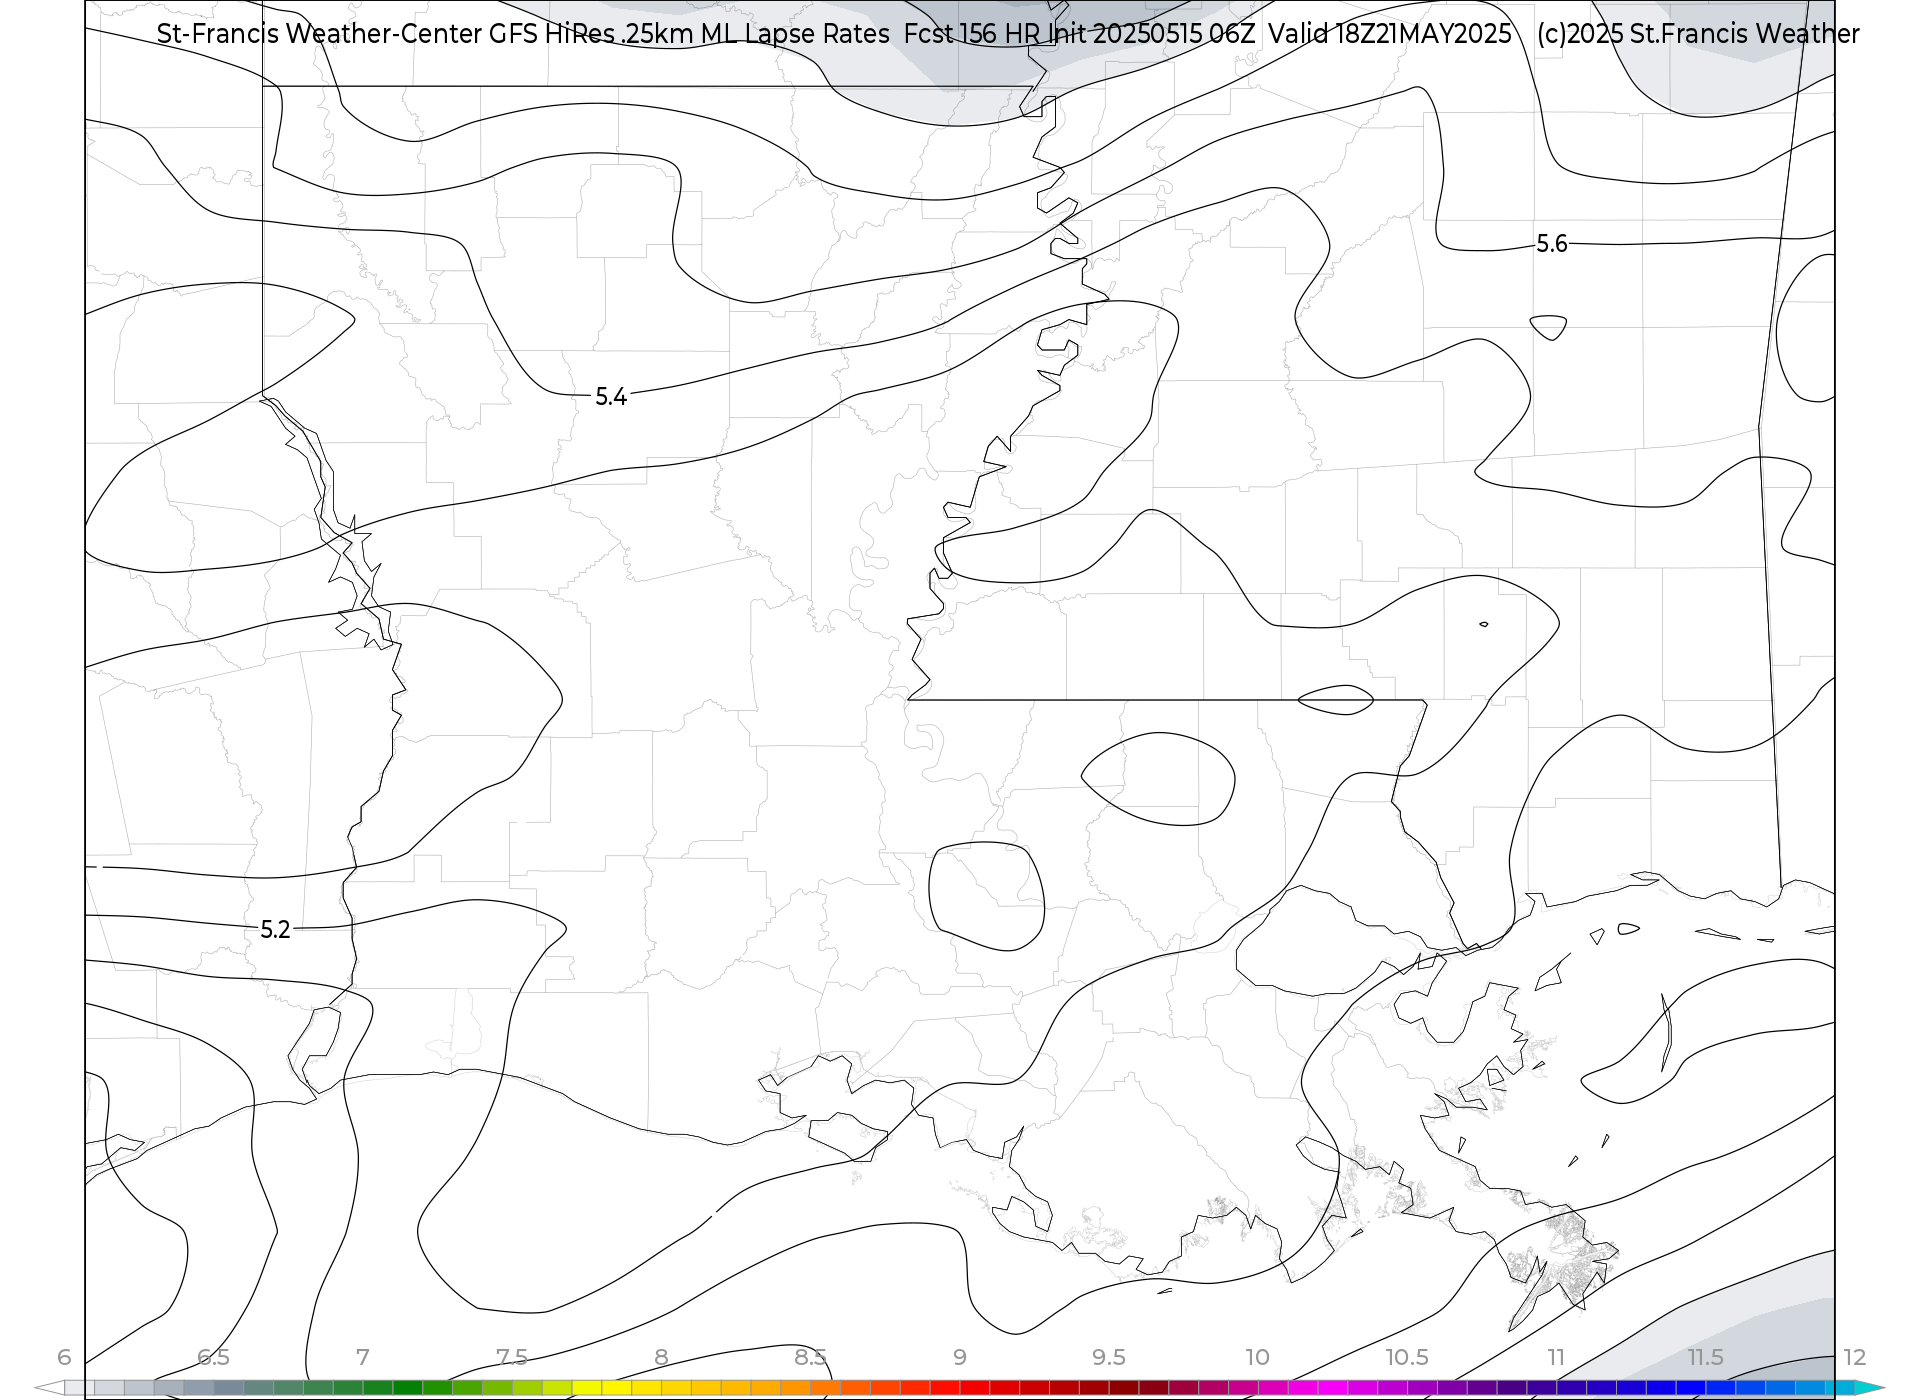Click the '(c)2025 St.Francis Weather' copyright text
This screenshot has width=1920, height=1400.
tap(1698, 34)
